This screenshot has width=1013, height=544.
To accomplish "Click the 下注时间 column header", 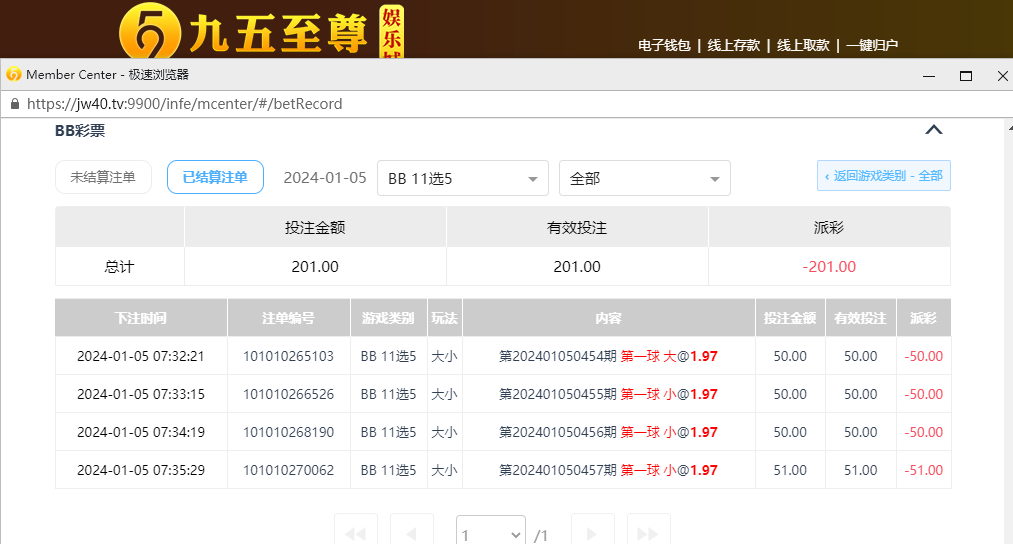I will (x=141, y=318).
